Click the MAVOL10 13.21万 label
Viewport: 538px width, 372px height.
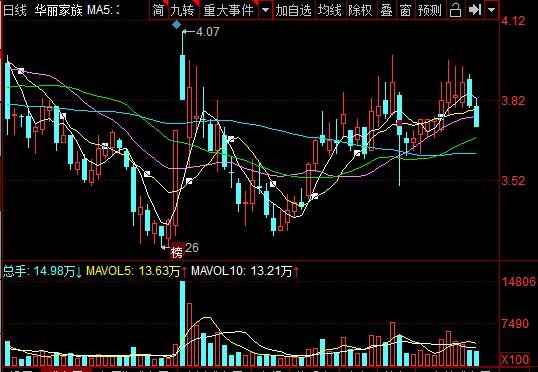pos(245,271)
